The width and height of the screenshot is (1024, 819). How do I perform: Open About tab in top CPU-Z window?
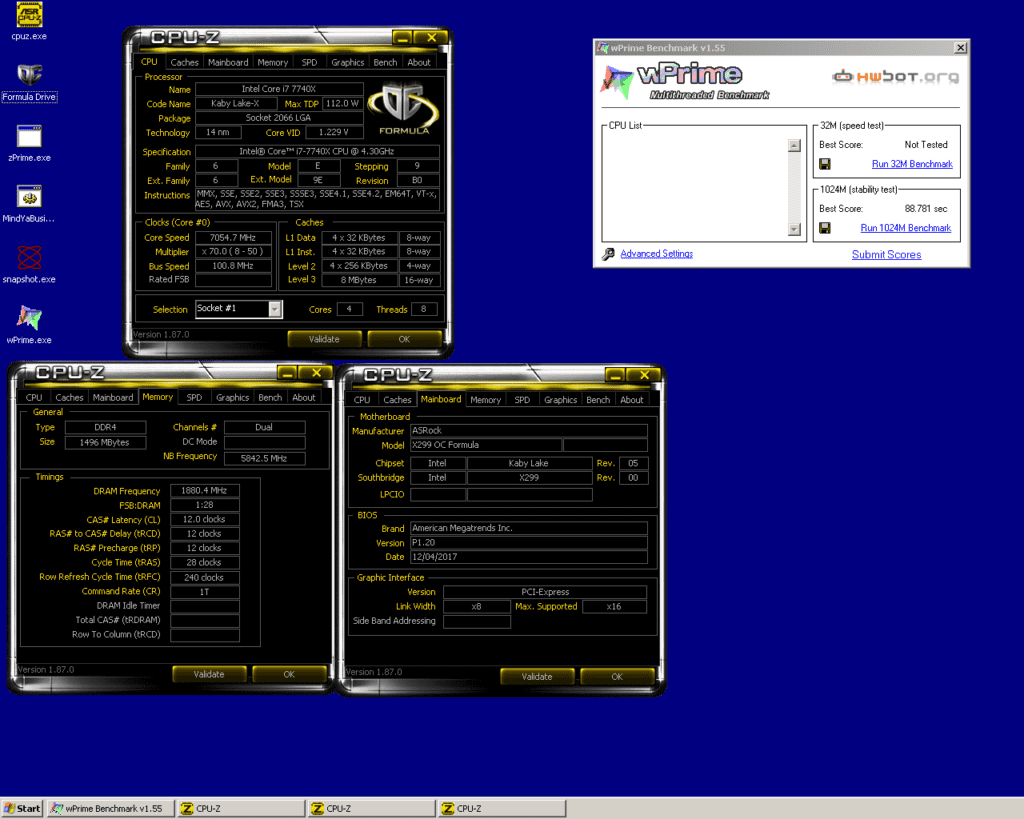(419, 63)
